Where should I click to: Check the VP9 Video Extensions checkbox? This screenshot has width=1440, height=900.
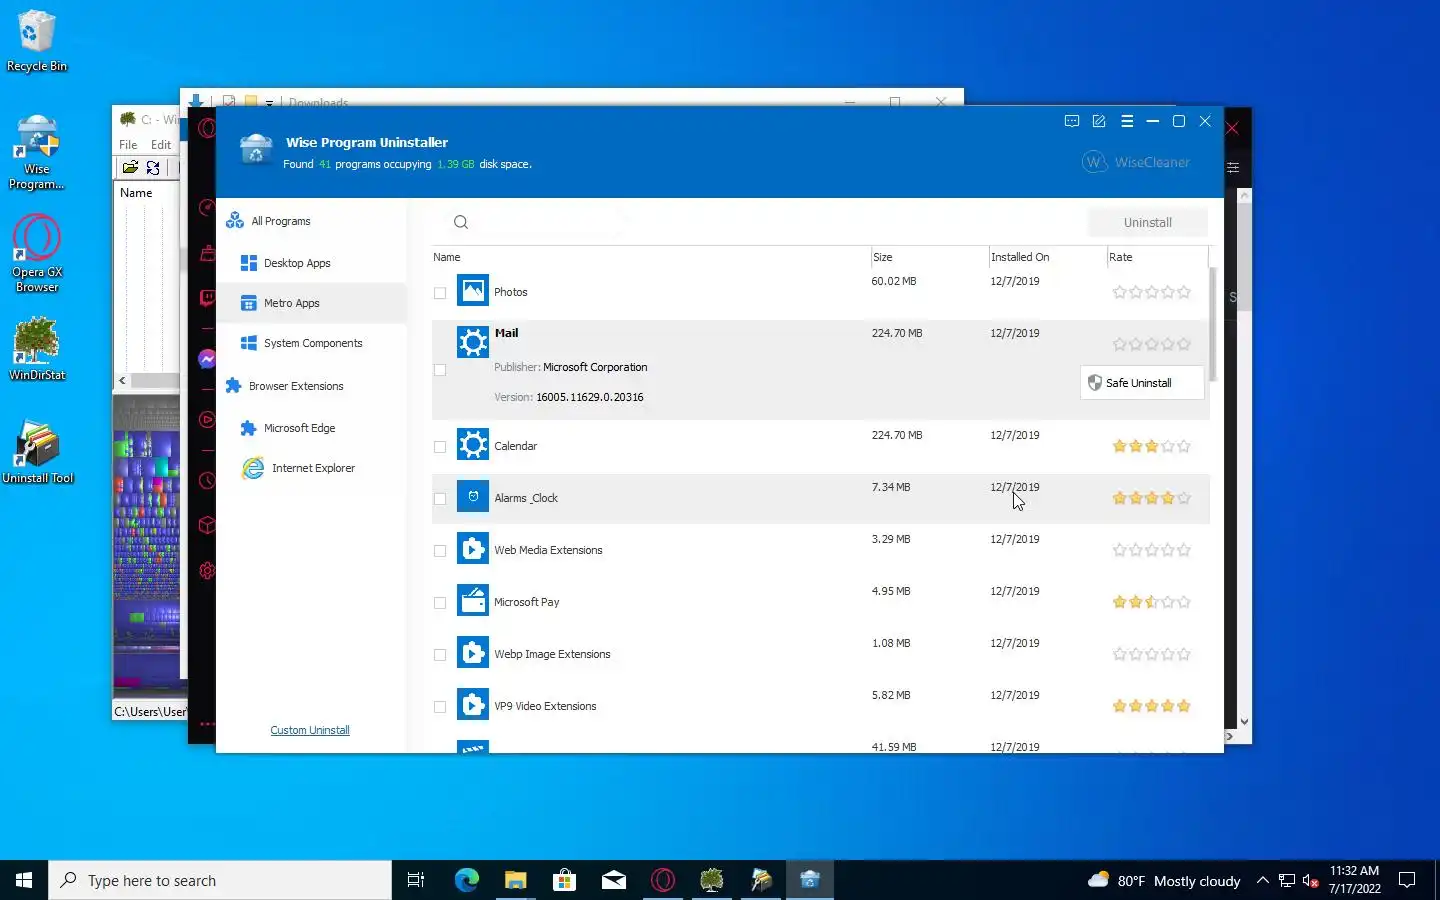coord(440,707)
